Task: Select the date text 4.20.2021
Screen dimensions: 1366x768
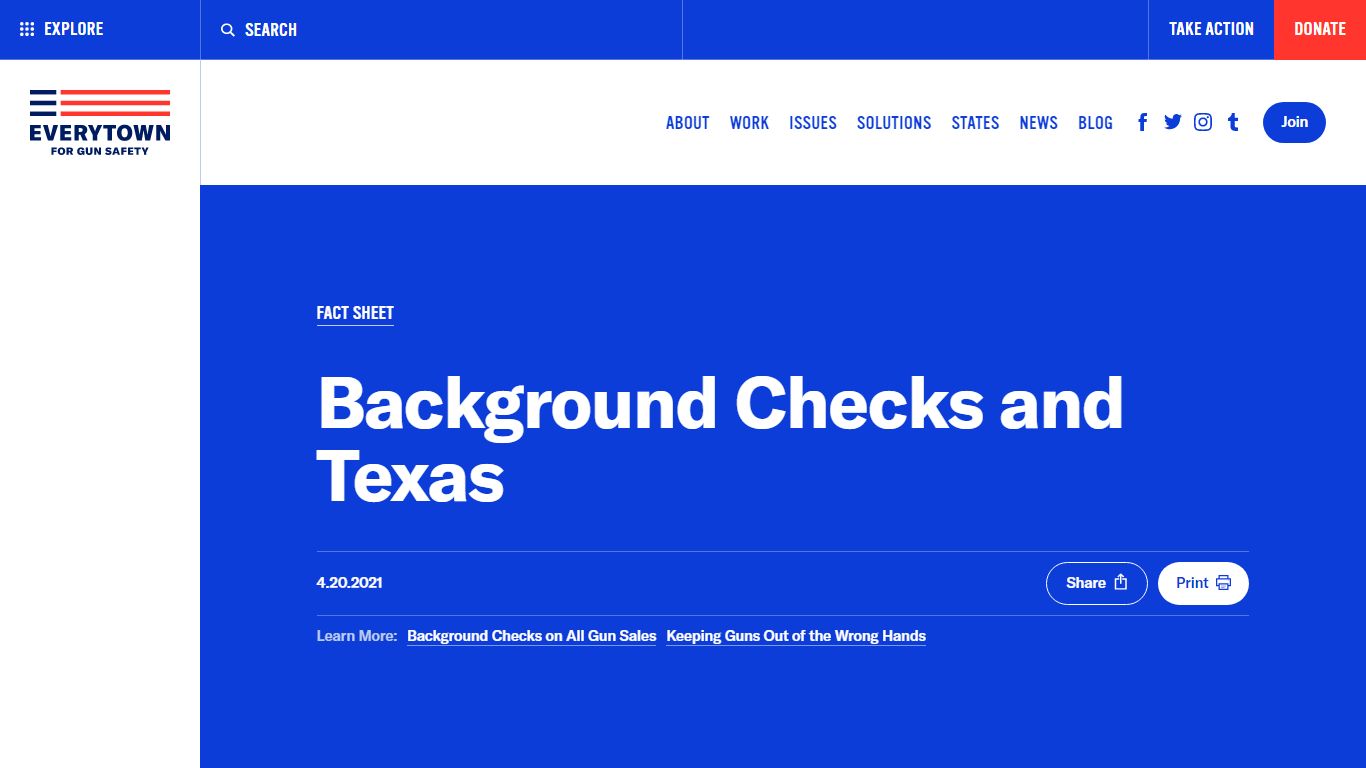Action: [x=350, y=583]
